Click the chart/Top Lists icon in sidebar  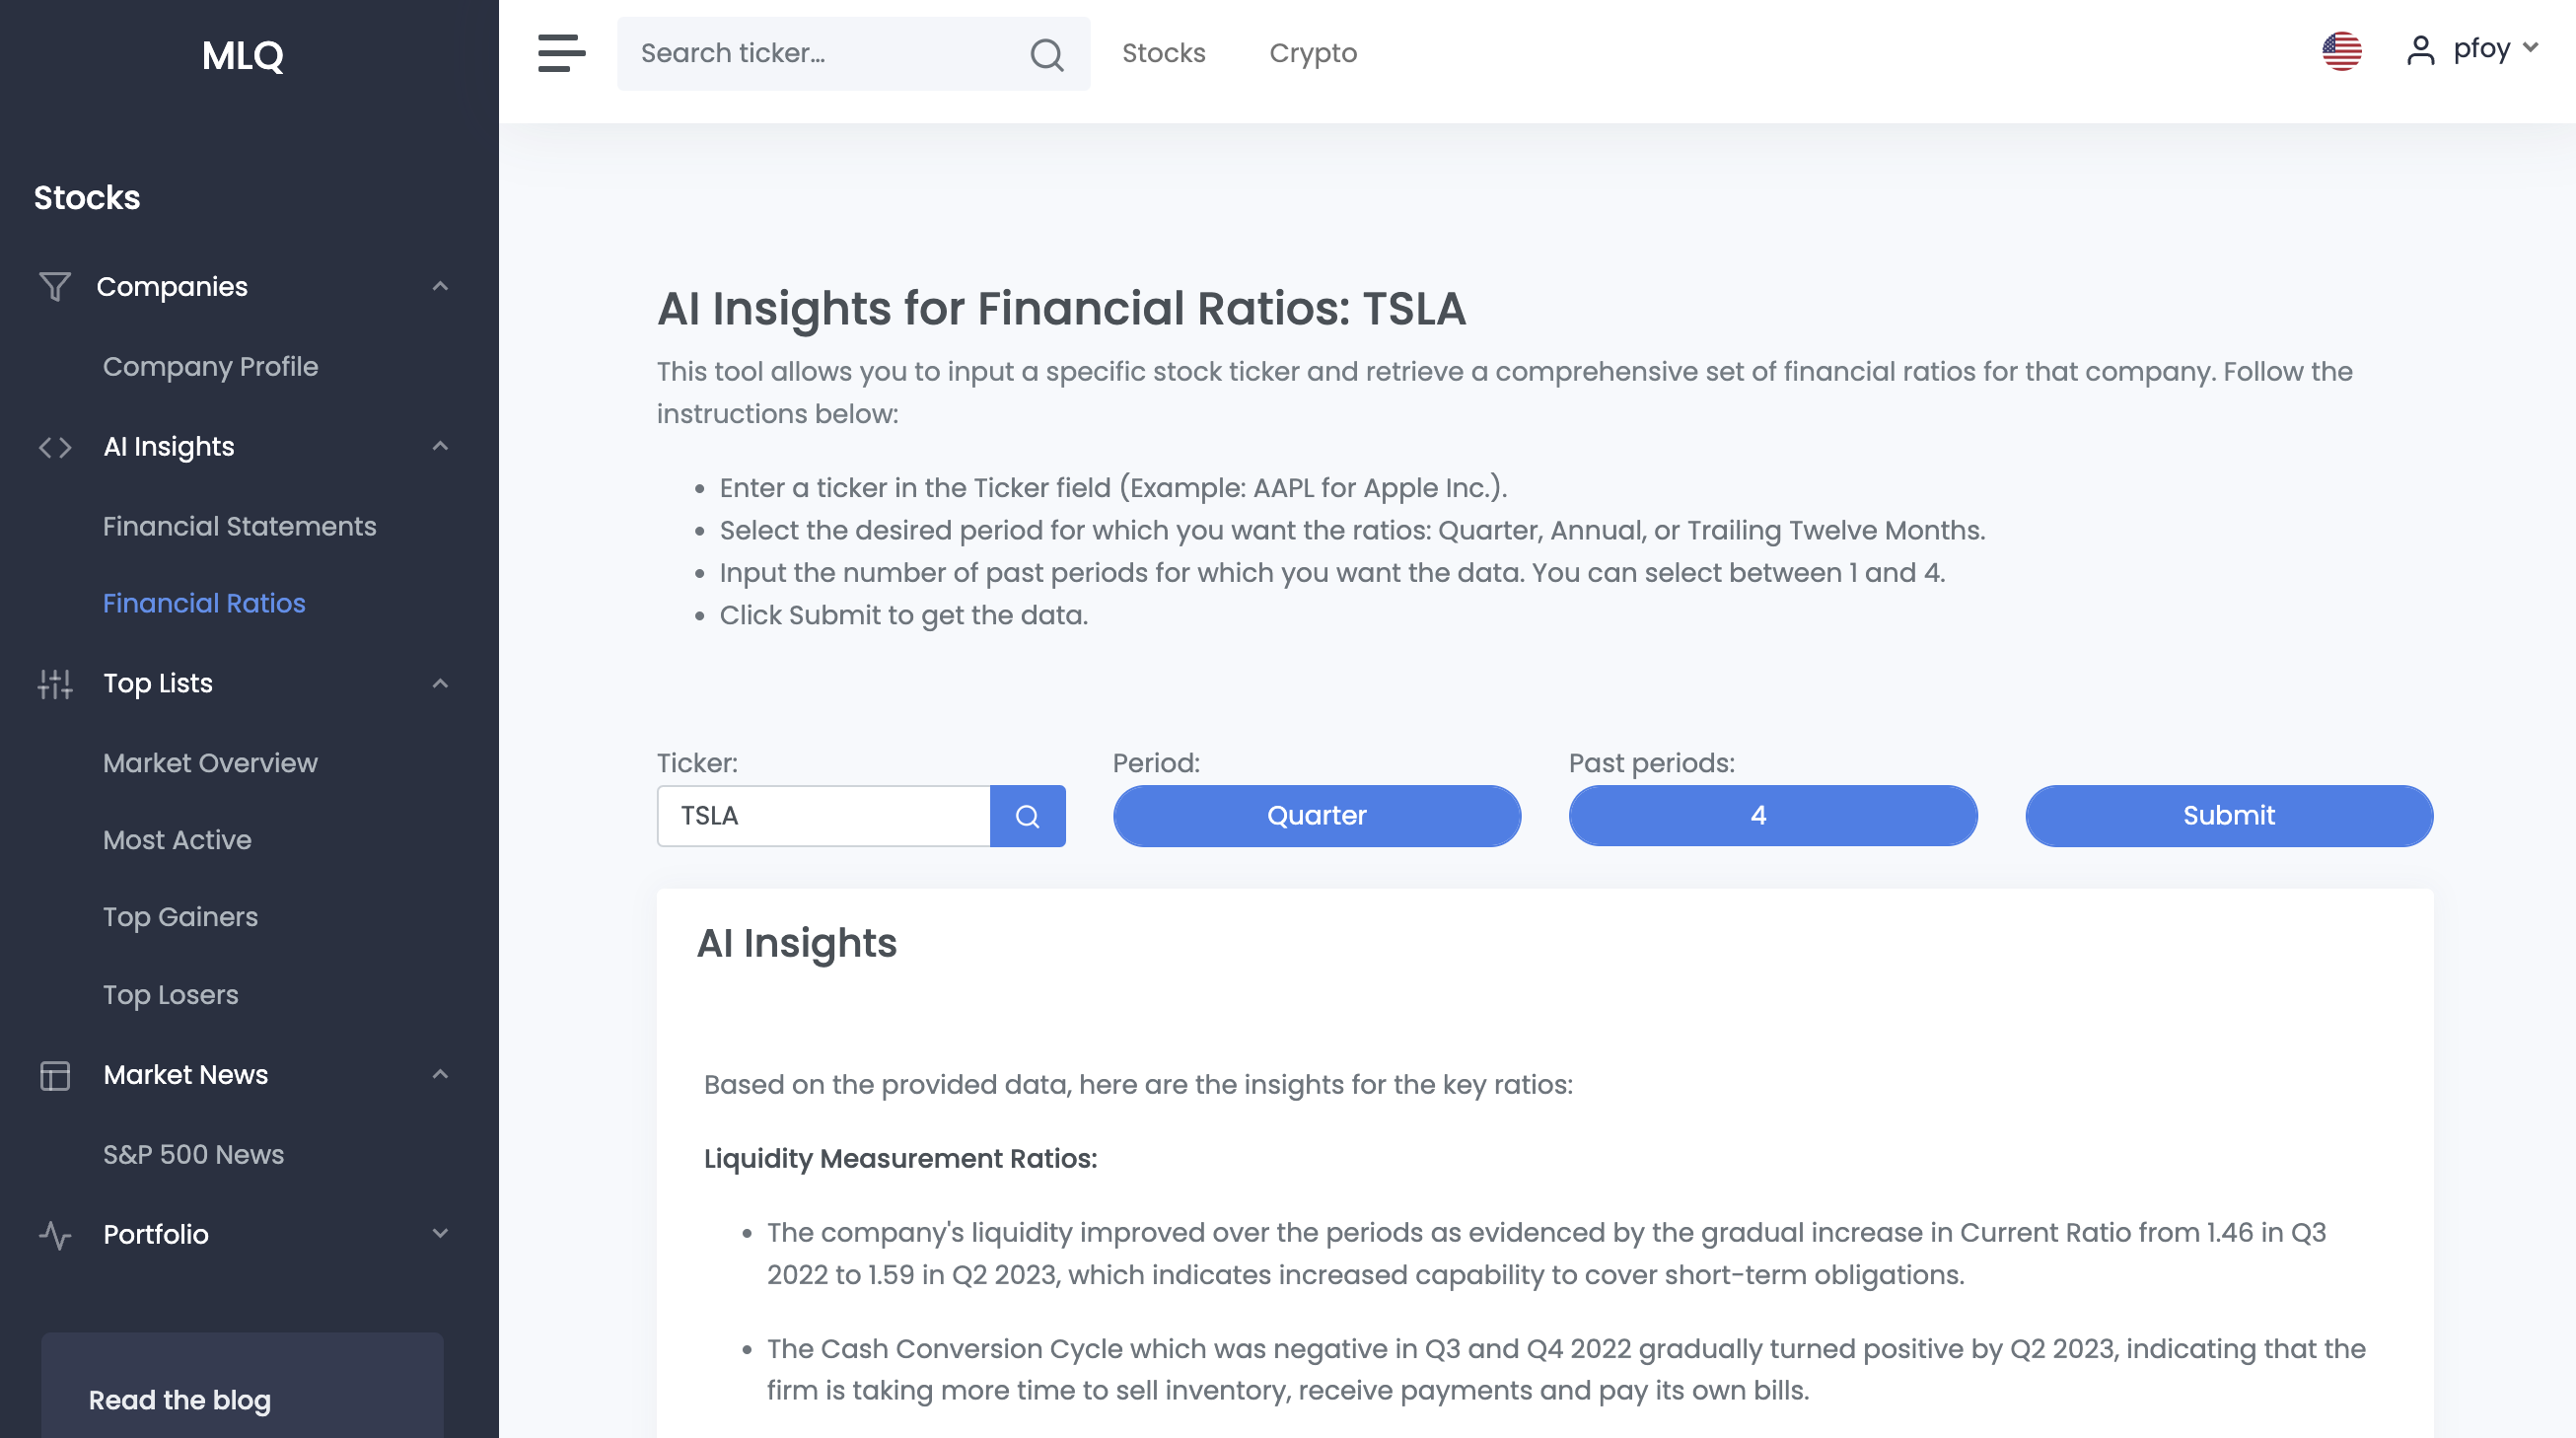coord(55,683)
